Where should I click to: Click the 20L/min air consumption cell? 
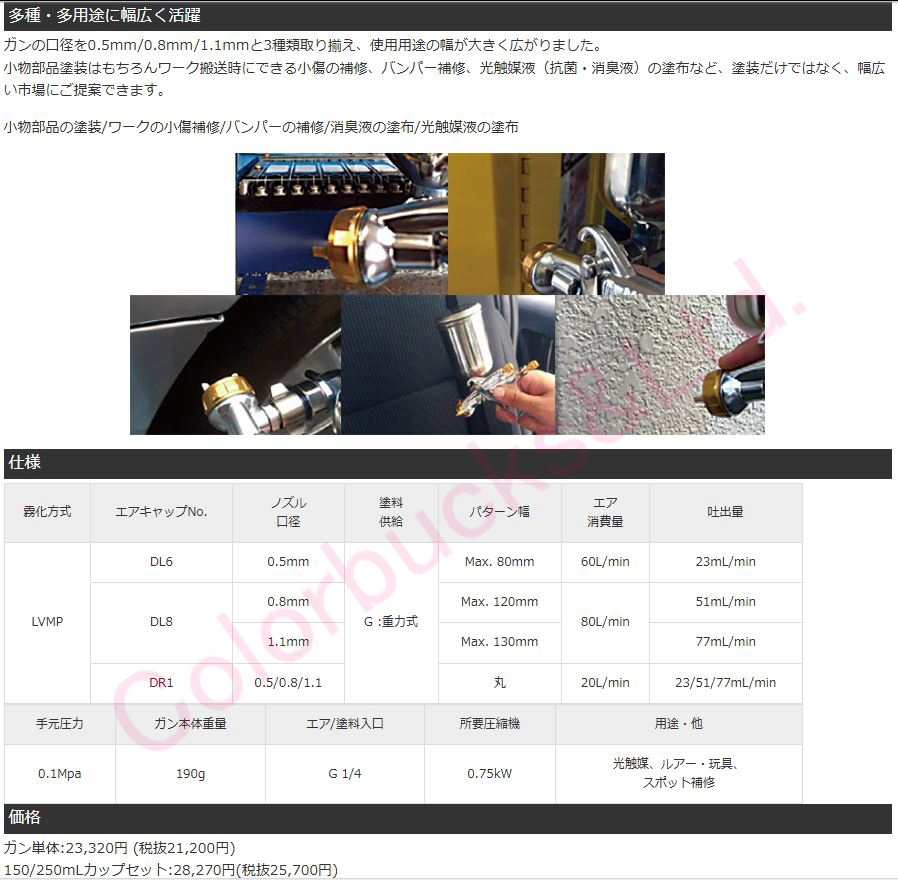pyautogui.click(x=605, y=683)
